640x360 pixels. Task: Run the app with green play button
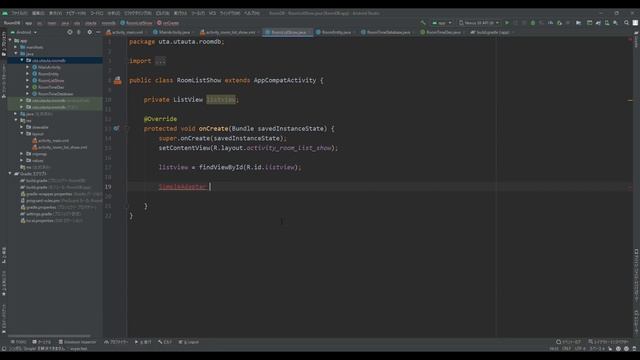[x=507, y=23]
